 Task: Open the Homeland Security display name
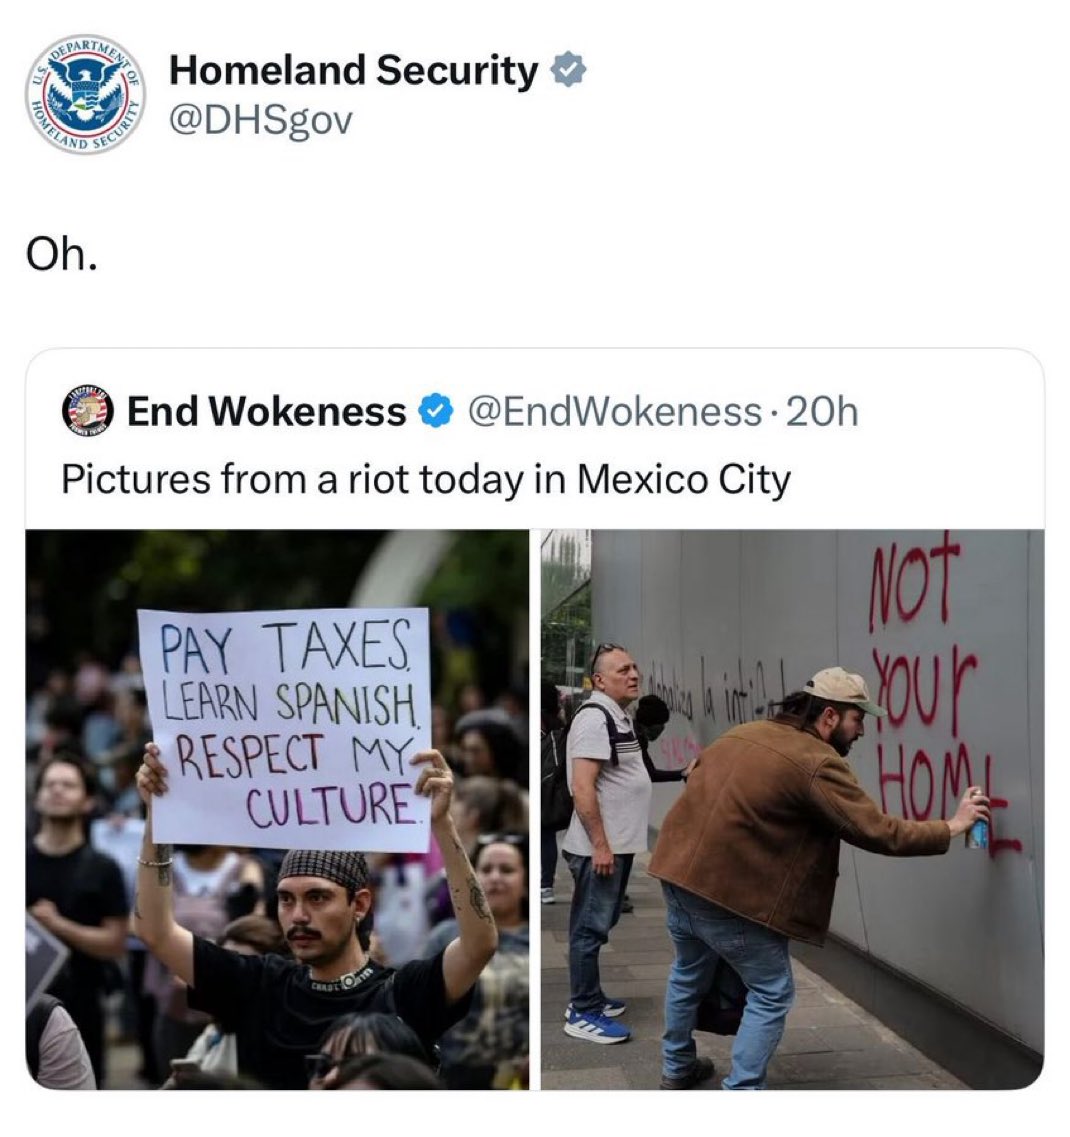pos(354,70)
